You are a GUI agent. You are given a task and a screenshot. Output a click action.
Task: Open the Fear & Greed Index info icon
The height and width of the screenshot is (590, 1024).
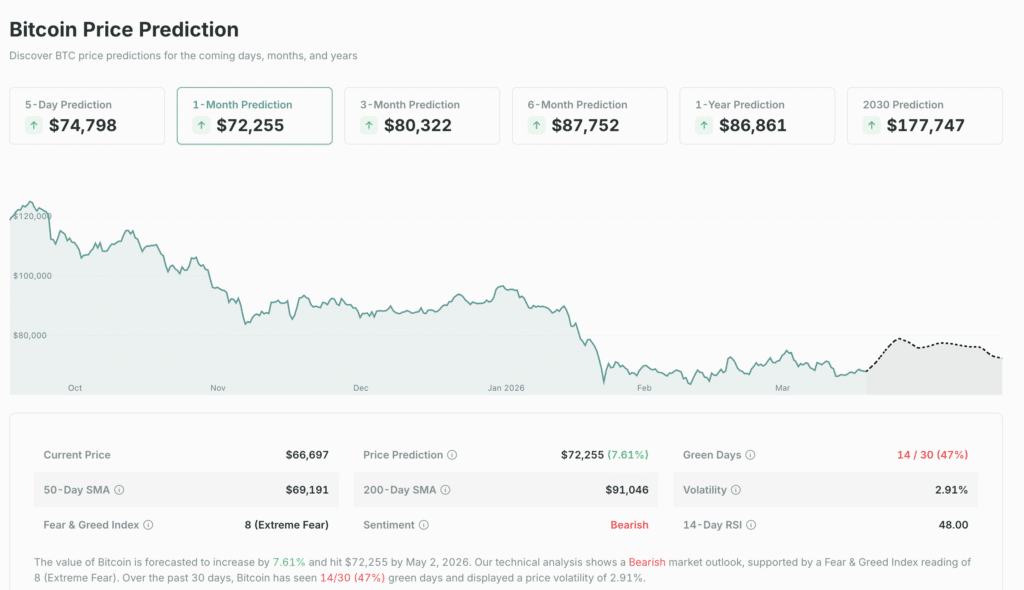(148, 523)
